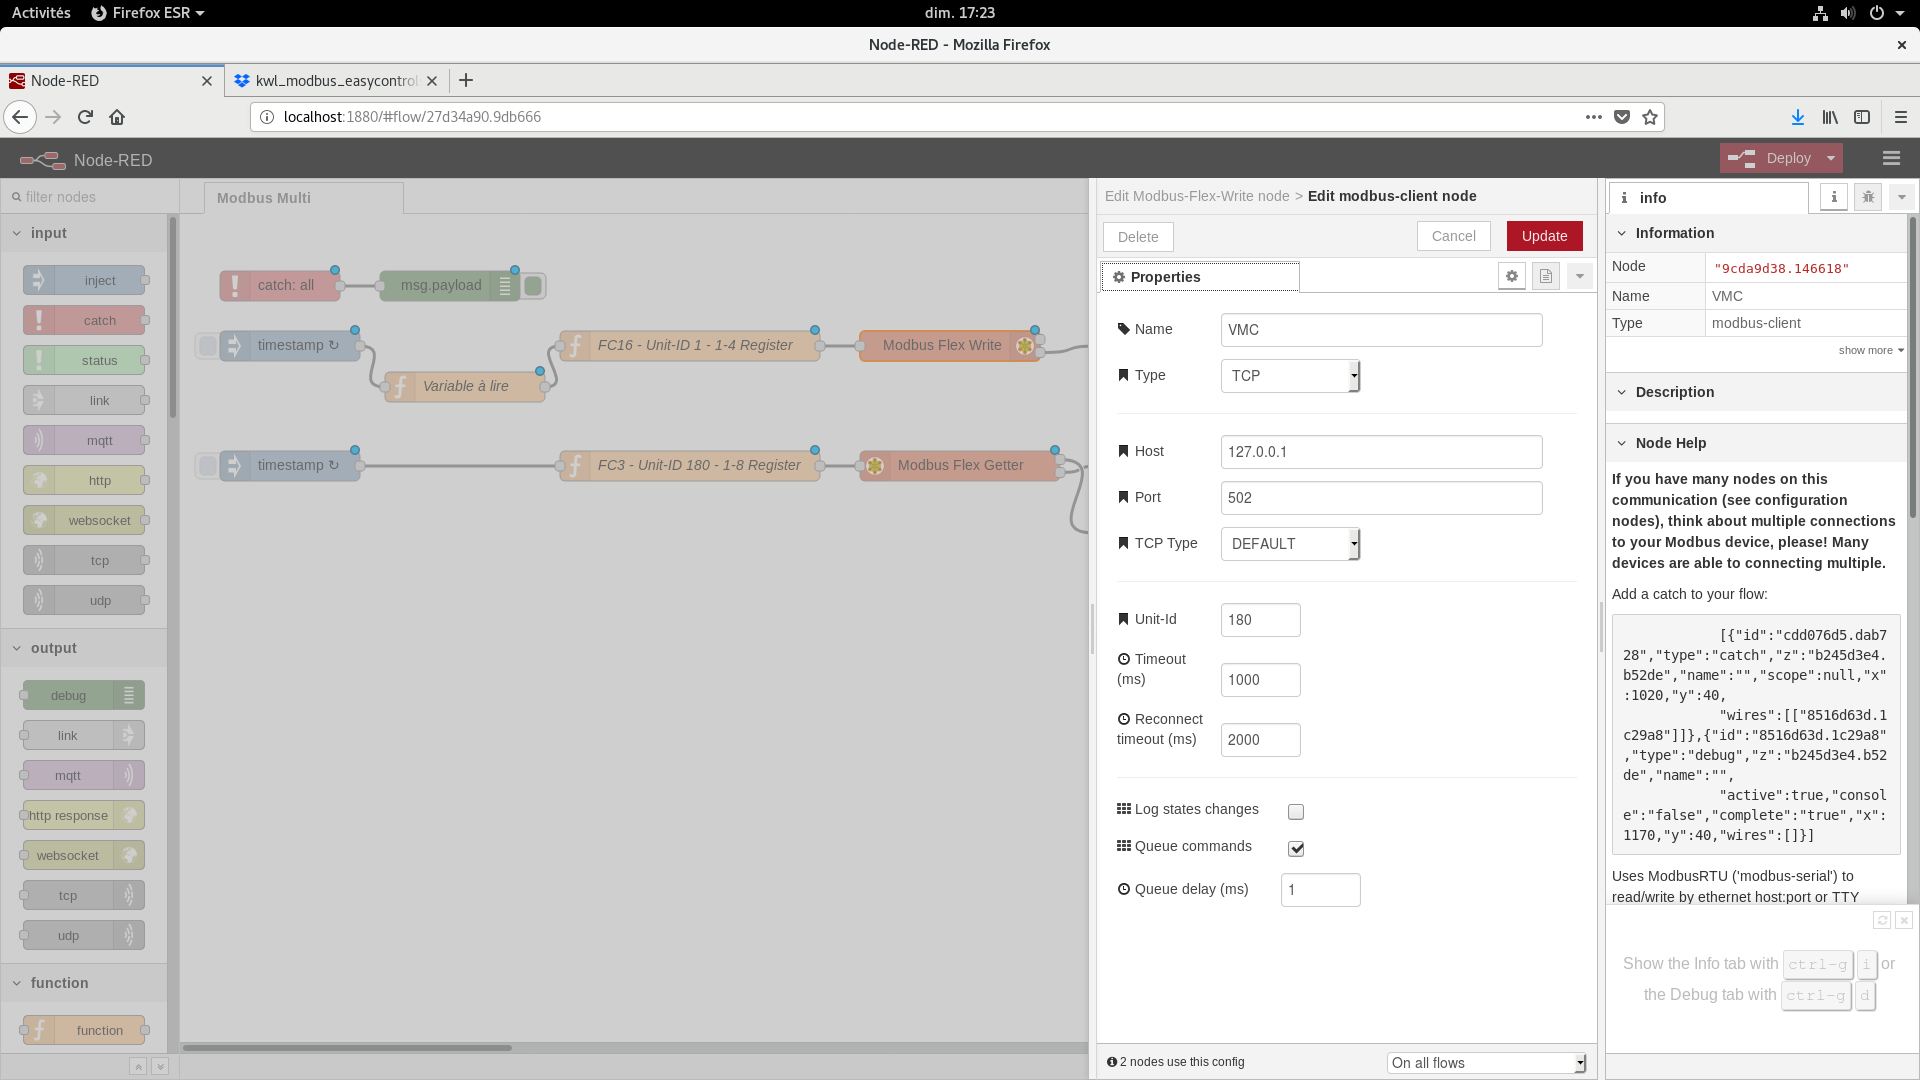Screen dimensions: 1920x1080
Task: Open the info sidebar i button
Action: (x=1834, y=198)
